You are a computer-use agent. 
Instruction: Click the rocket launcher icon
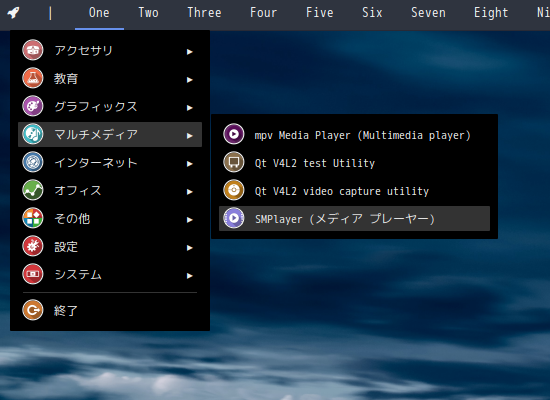click(x=13, y=13)
